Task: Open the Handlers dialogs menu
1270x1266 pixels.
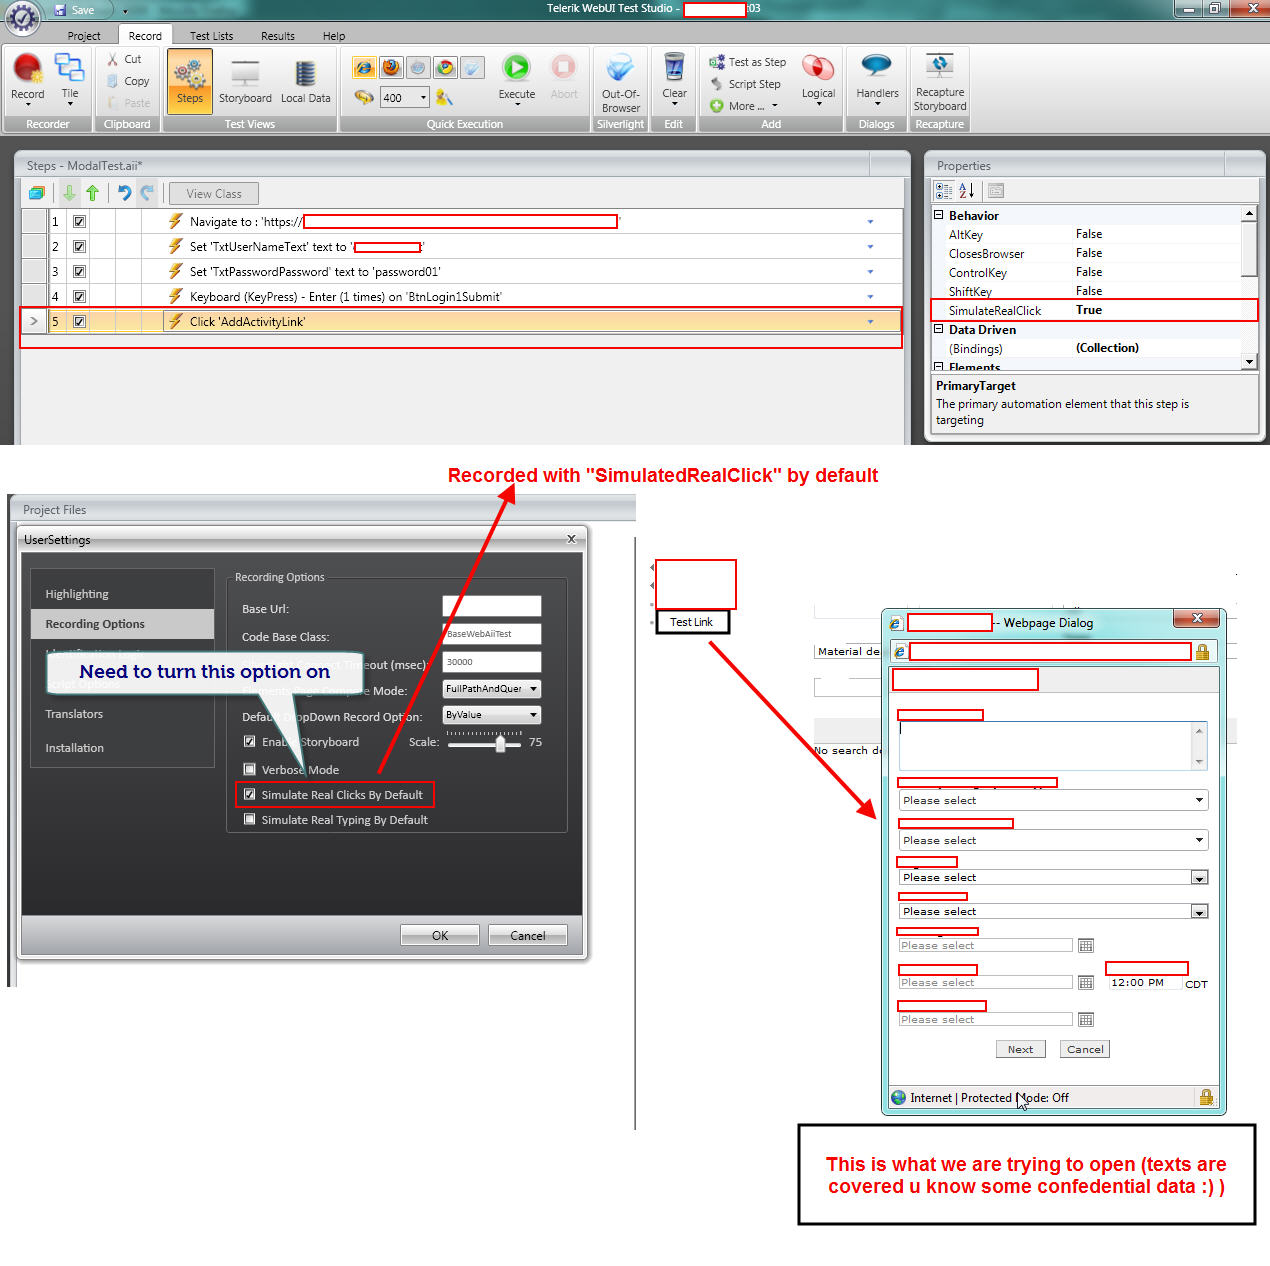Action: pyautogui.click(x=877, y=80)
